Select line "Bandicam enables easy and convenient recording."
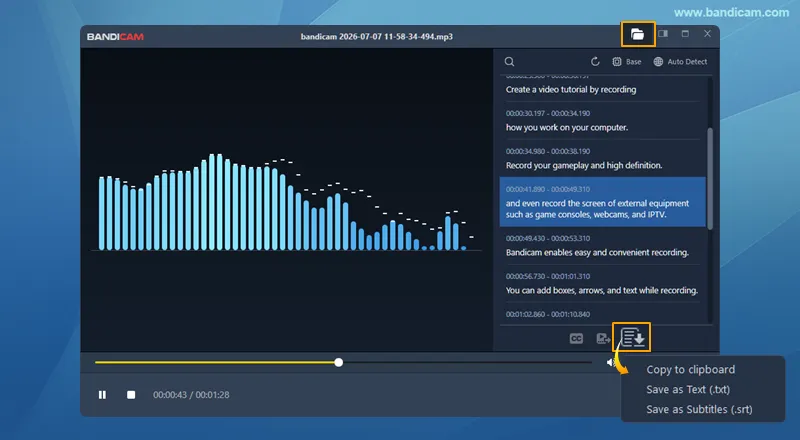800x440 pixels. click(597, 253)
